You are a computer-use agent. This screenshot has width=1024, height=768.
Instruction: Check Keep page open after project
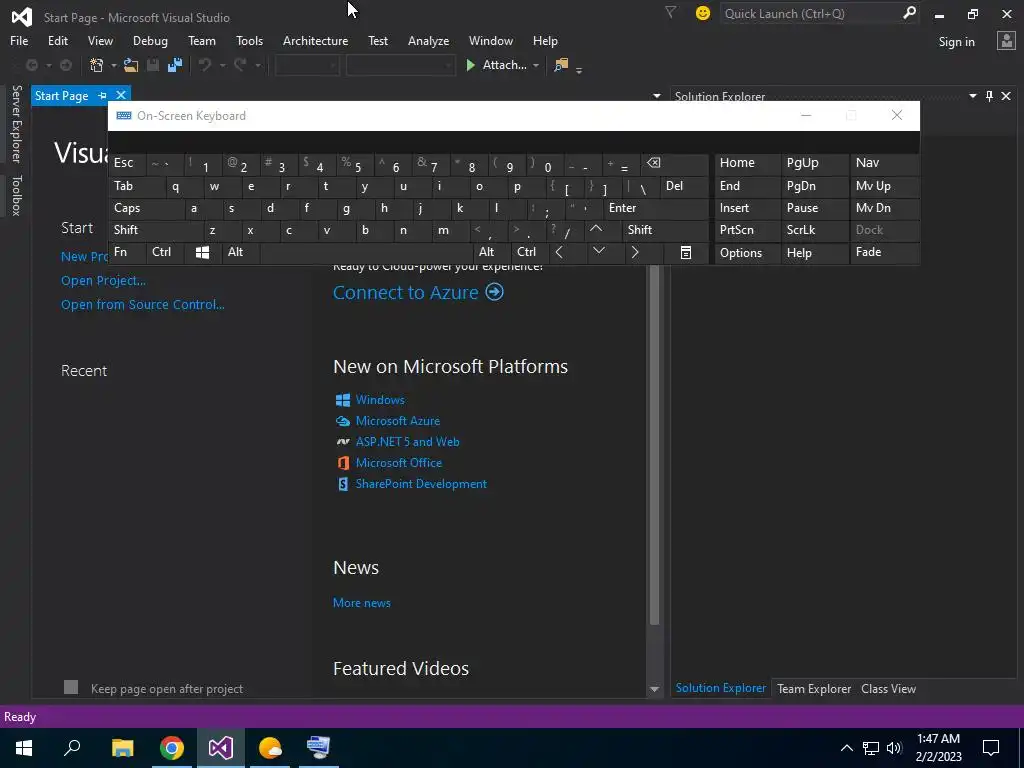click(71, 687)
